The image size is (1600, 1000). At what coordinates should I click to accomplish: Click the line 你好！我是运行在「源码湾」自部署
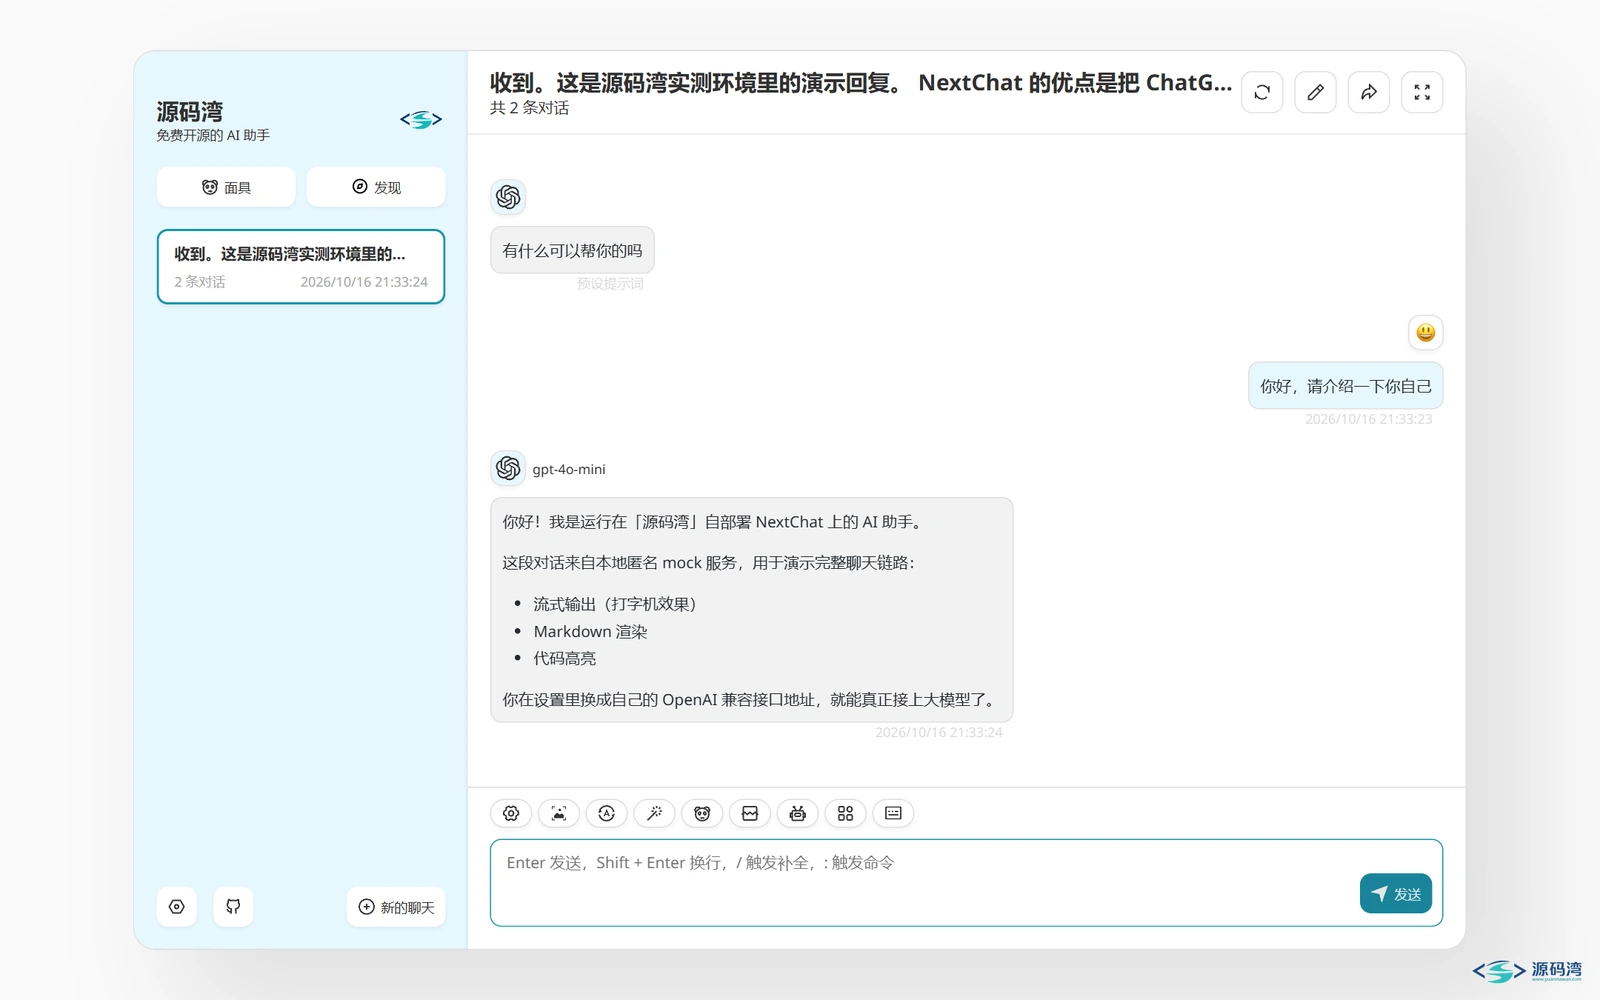714,522
